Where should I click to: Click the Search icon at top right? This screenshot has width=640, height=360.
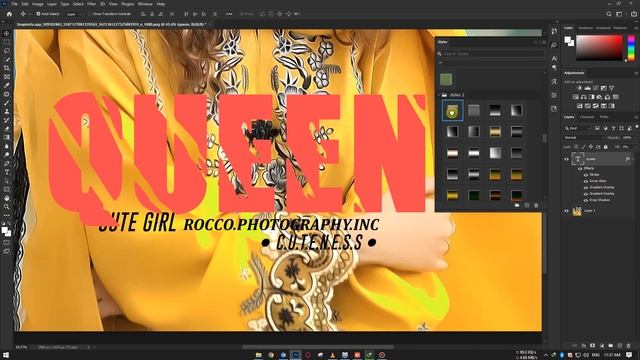[609, 14]
